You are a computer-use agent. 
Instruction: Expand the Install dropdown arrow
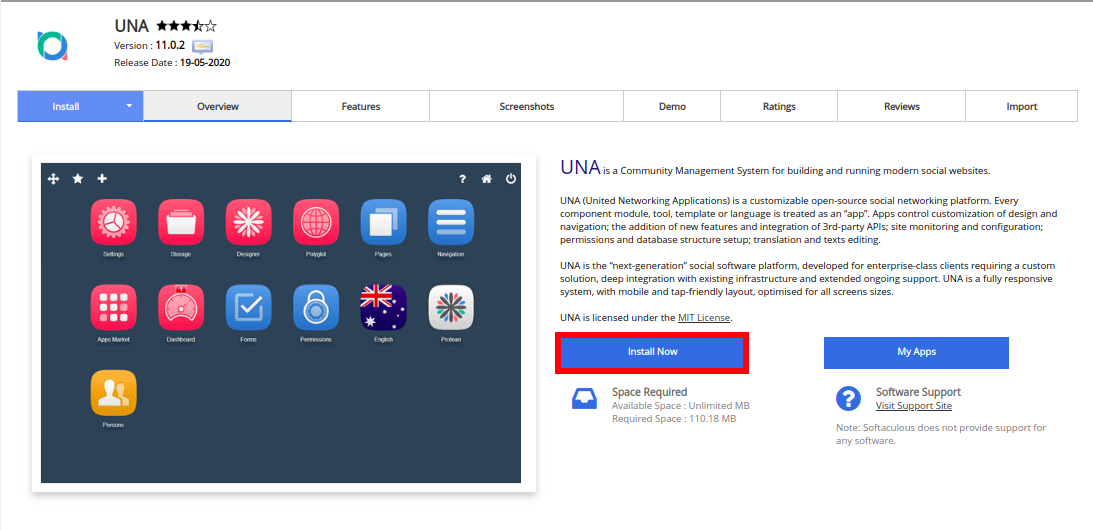129,106
